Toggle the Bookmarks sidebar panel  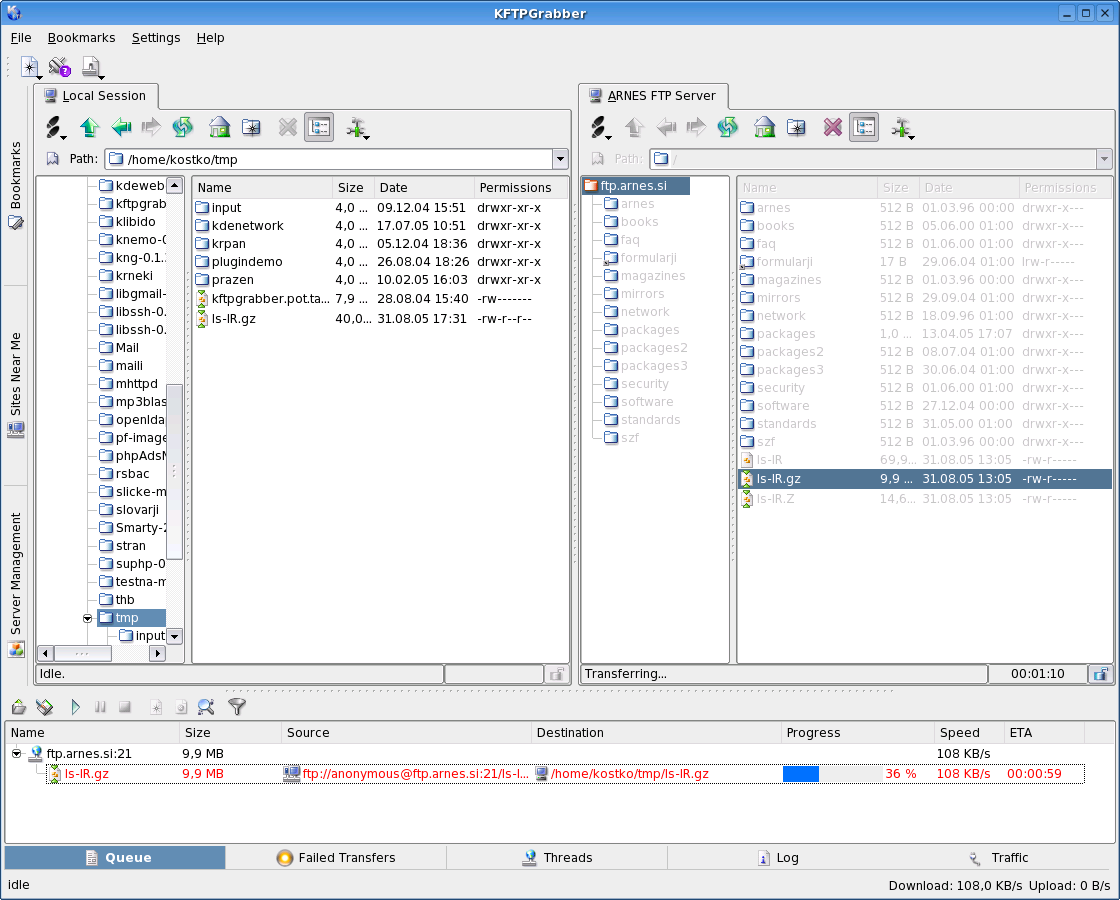click(x=16, y=184)
